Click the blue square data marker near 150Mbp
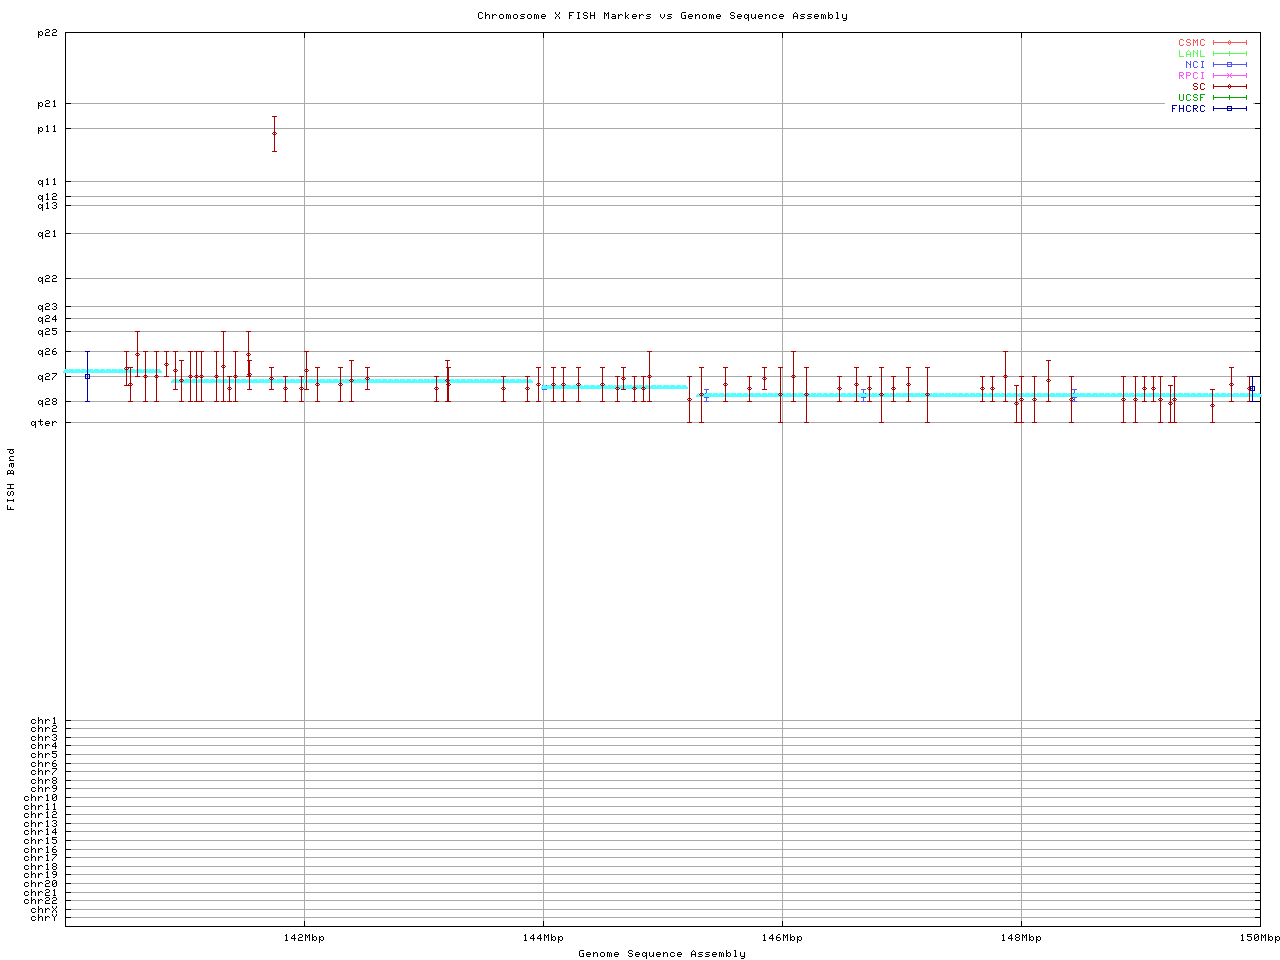This screenshot has width=1280, height=960. (1252, 388)
